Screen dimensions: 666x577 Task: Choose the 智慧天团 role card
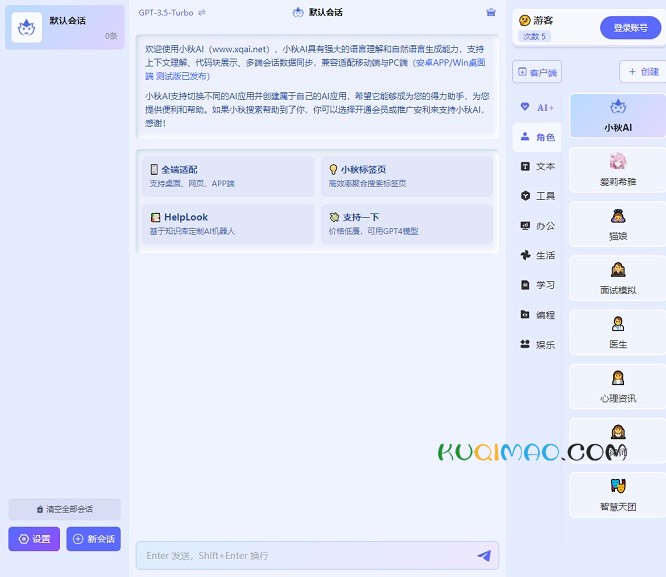point(618,495)
